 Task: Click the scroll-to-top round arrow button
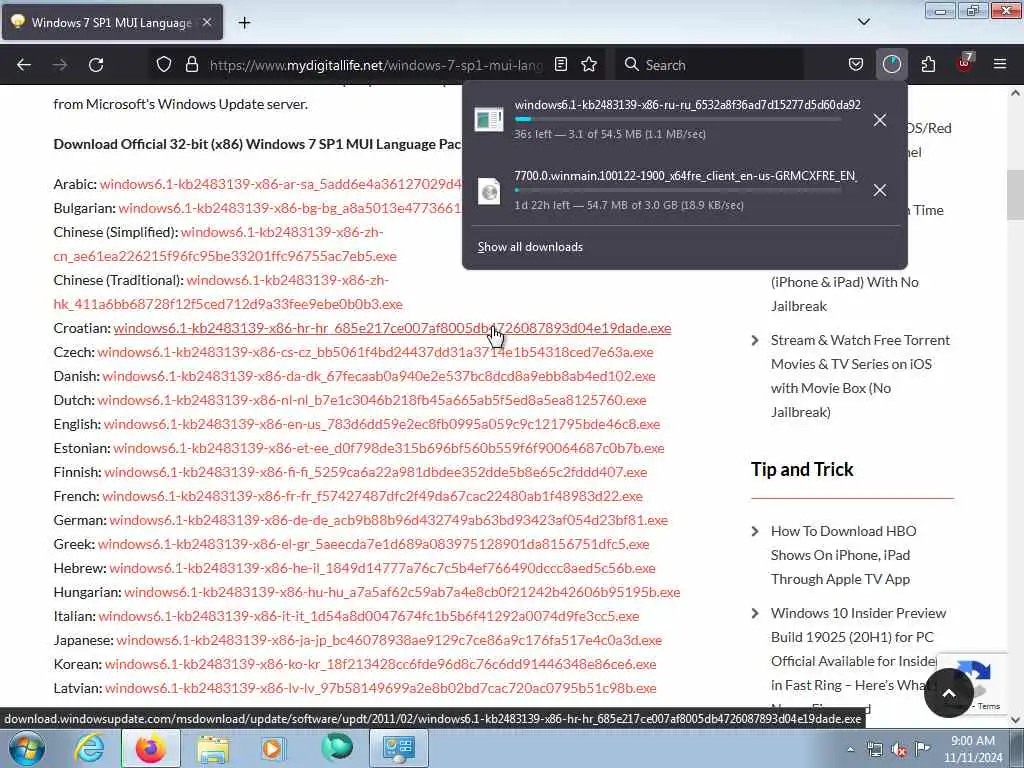point(949,693)
